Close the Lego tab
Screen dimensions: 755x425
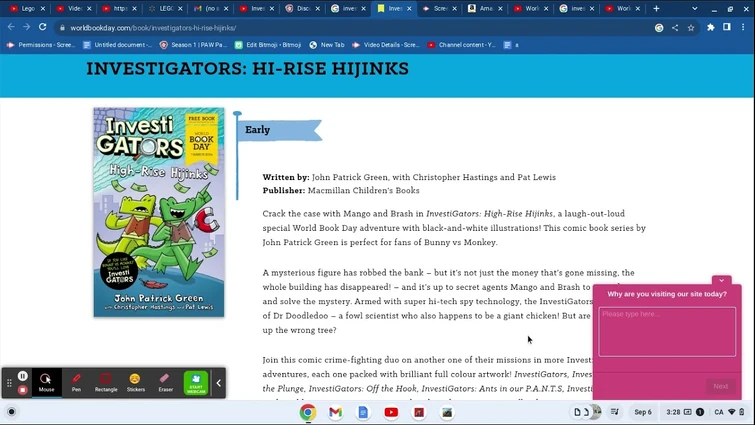click(43, 8)
